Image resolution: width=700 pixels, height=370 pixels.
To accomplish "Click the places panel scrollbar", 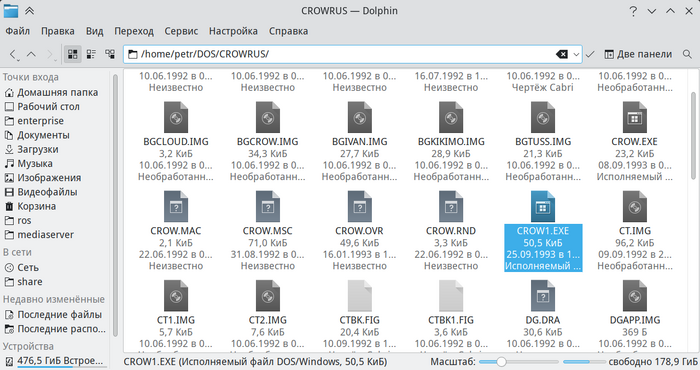I will pyautogui.click(x=115, y=205).
